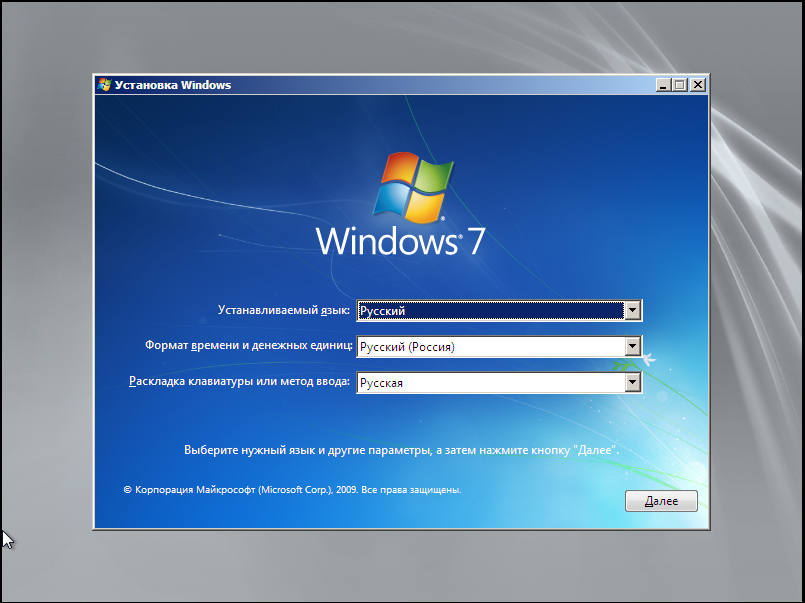The width and height of the screenshot is (805, 603).
Task: Maximize the Установка Windows window
Action: [680, 85]
